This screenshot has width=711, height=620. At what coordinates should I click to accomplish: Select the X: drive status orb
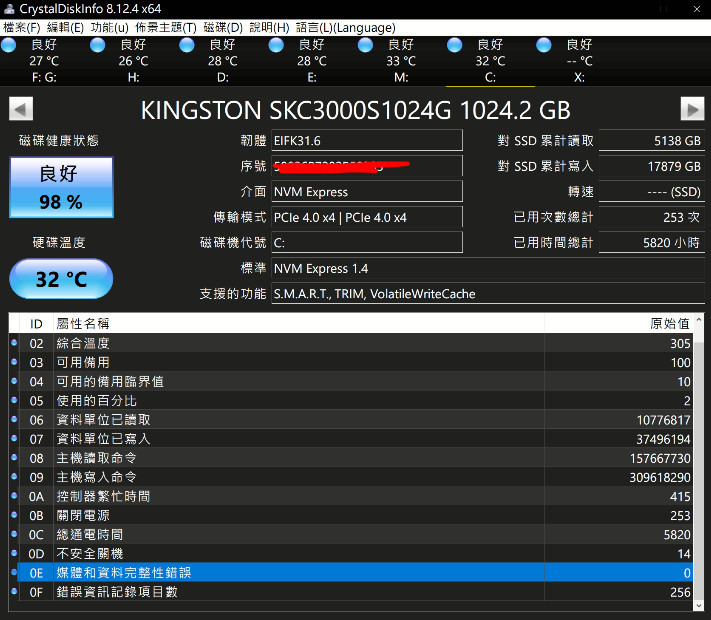(544, 45)
